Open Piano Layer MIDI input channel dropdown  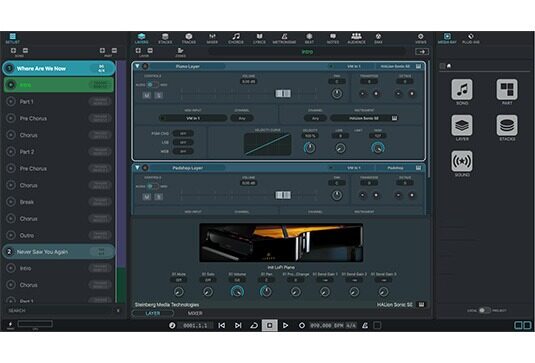click(x=242, y=118)
